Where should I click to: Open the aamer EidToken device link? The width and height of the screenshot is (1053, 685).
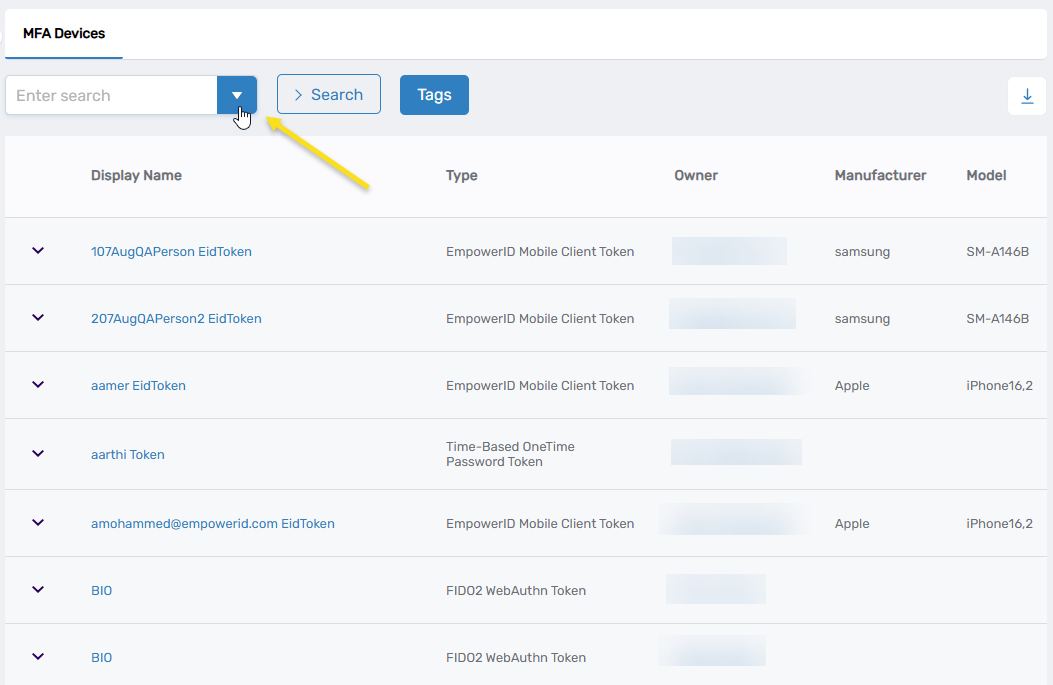pyautogui.click(x=138, y=385)
